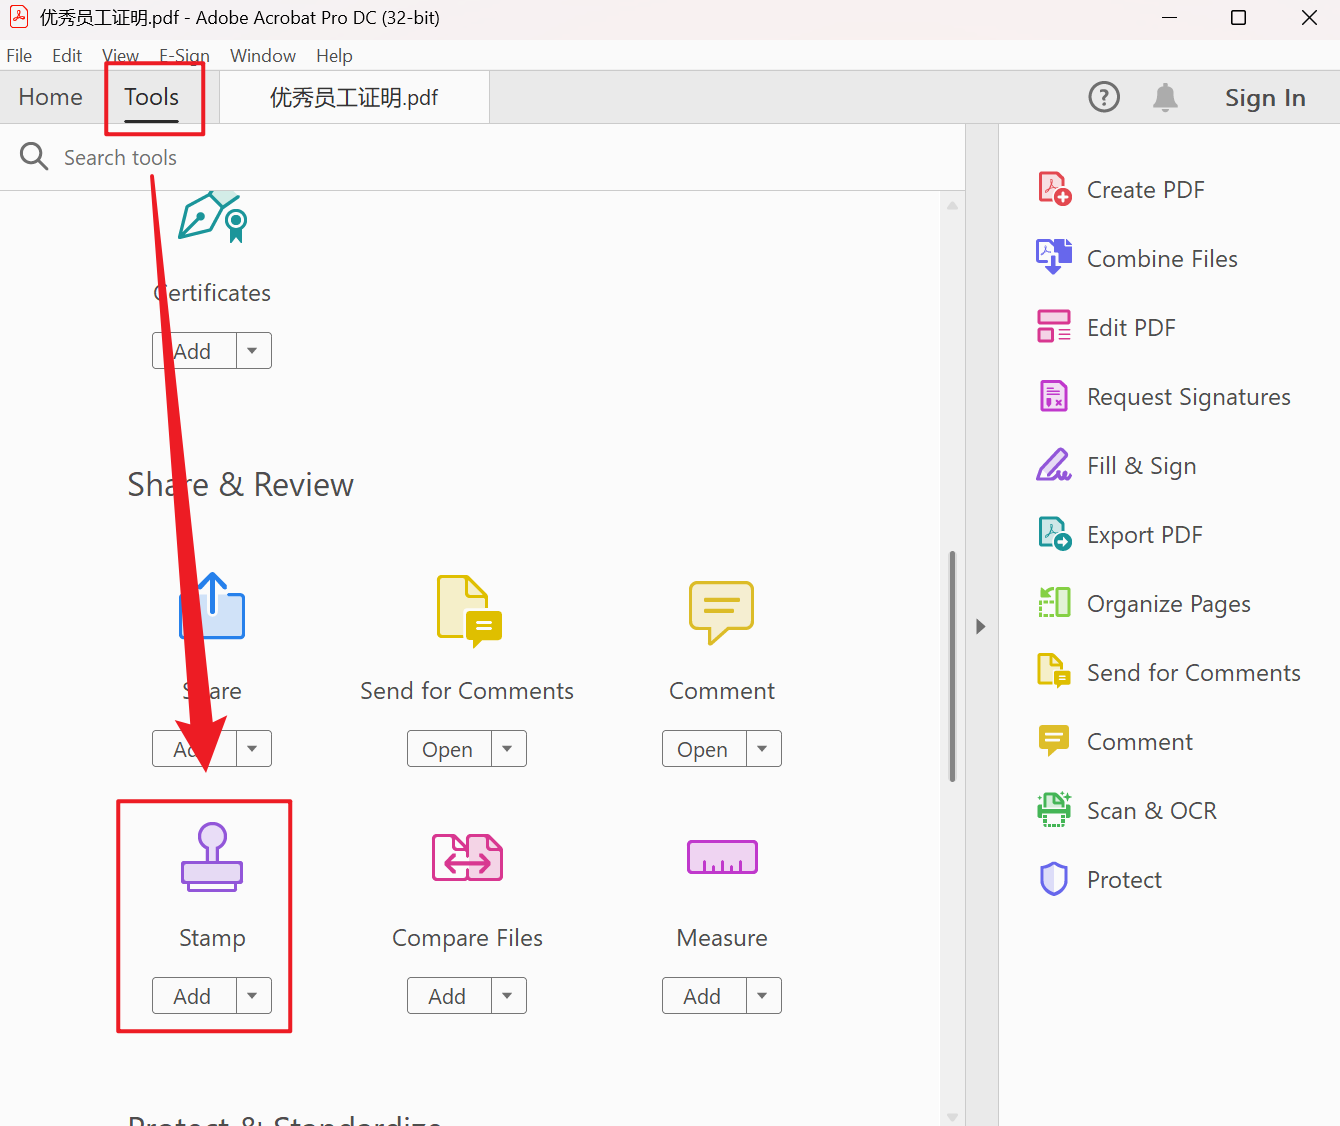
Task: Click the Sign In link
Action: tap(1265, 97)
